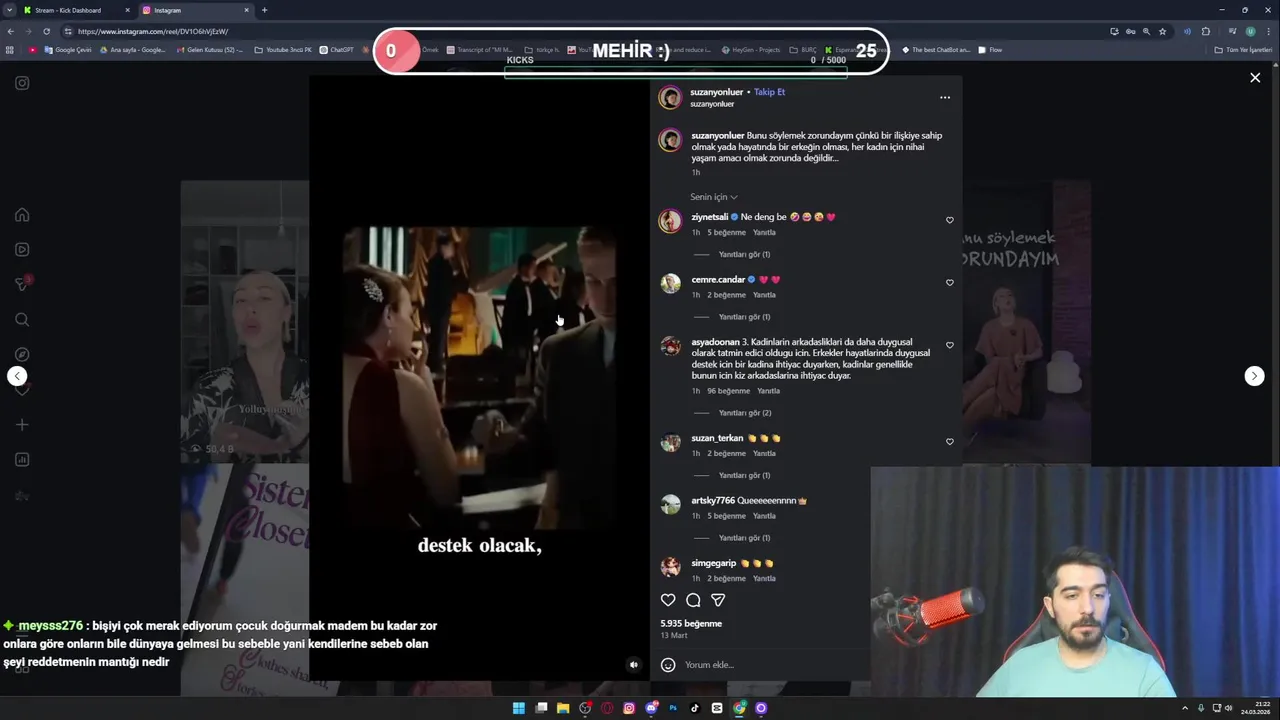The image size is (1280, 720).
Task: Reply to ziynetsali's comment
Action: [x=764, y=232]
